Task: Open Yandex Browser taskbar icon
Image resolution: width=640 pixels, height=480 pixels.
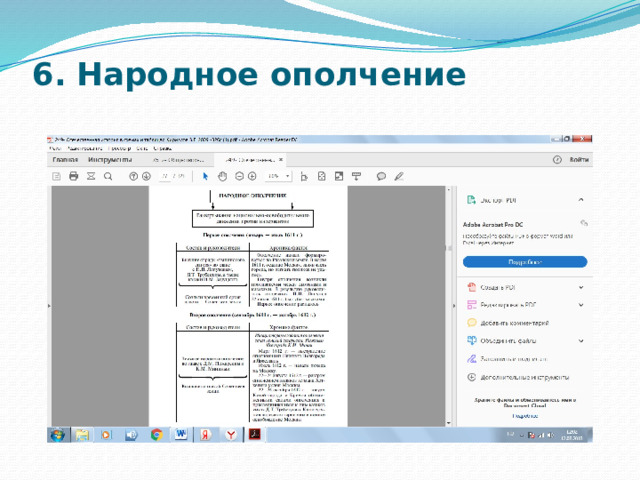Action: 231,435
